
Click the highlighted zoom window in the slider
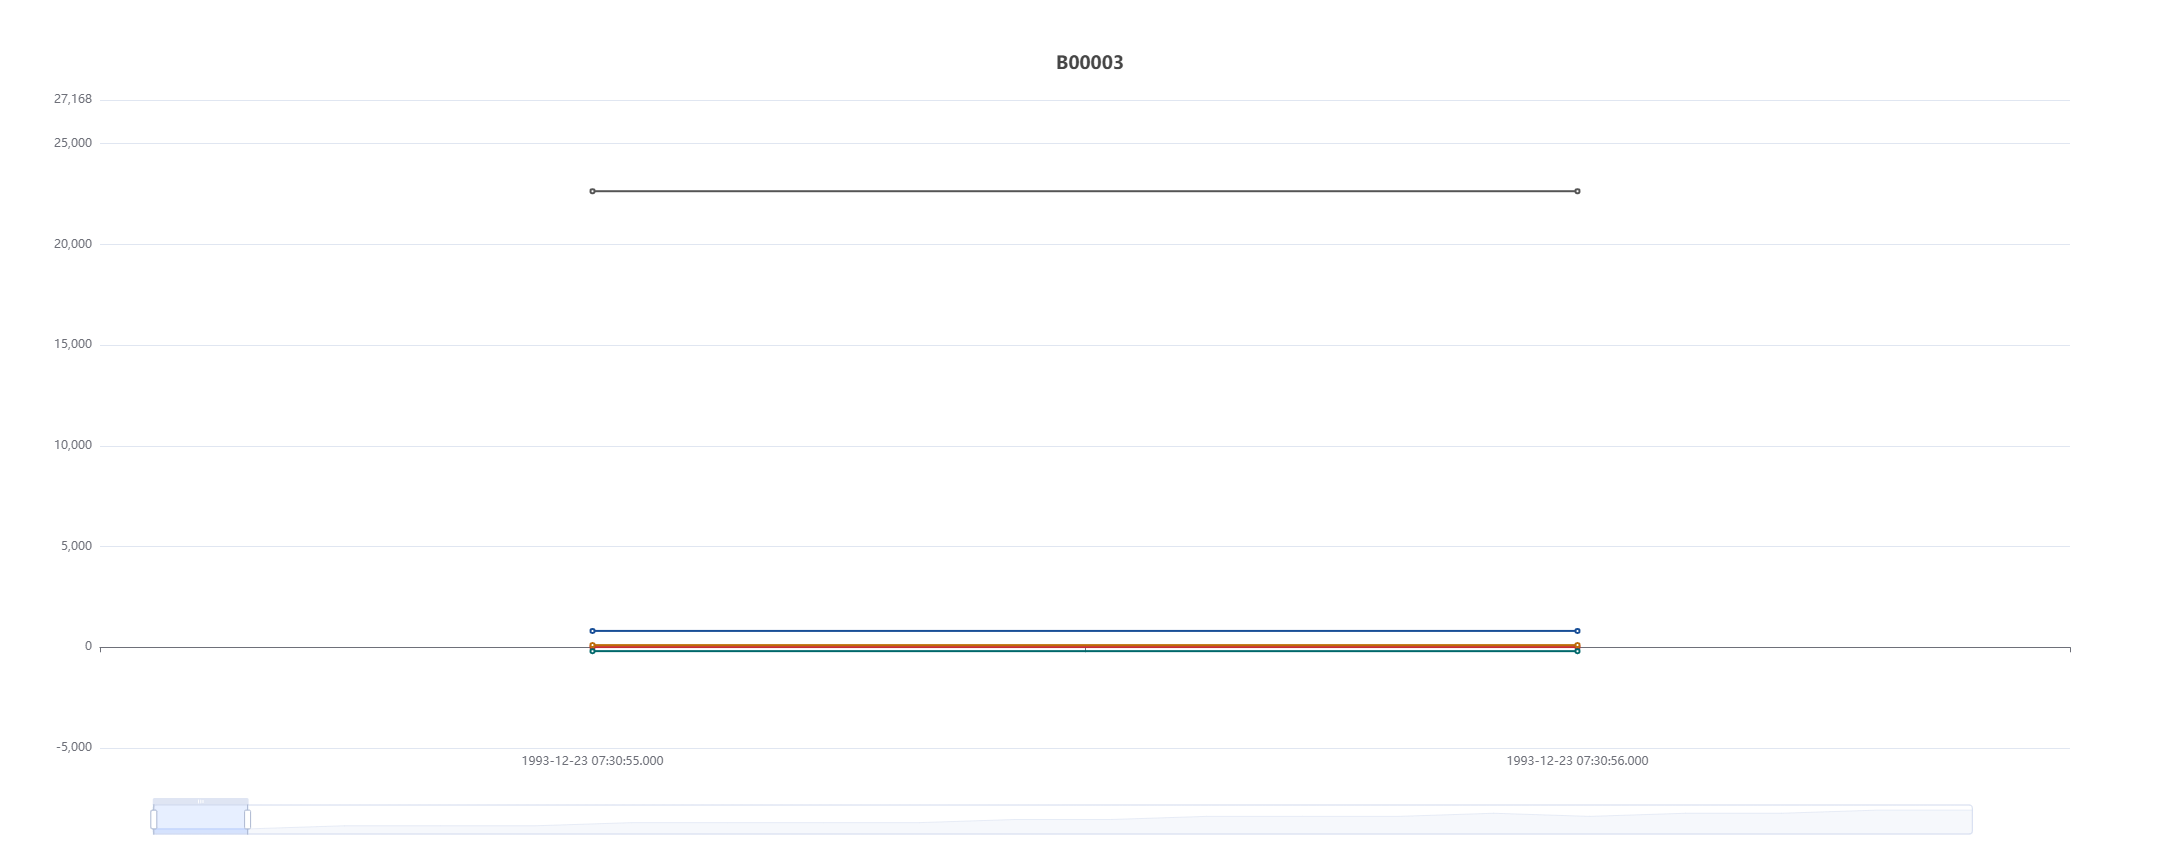click(200, 820)
